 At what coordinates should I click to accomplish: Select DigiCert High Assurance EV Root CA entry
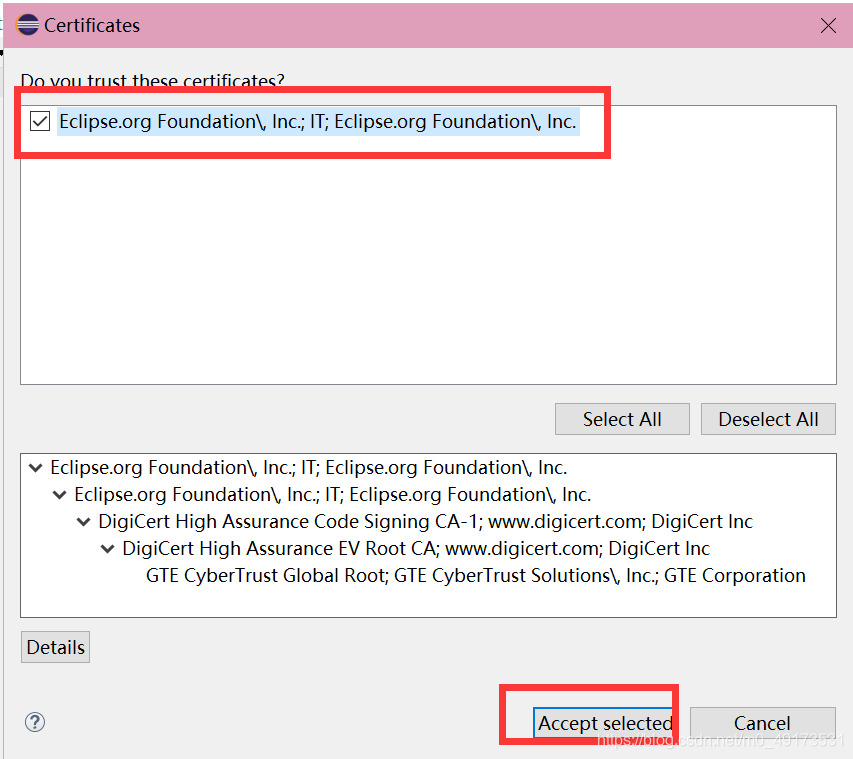click(416, 548)
